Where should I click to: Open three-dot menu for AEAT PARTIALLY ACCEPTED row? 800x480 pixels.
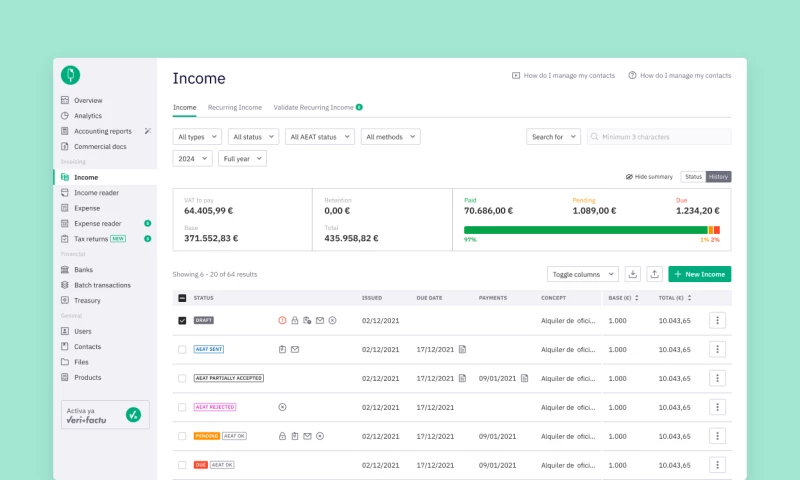coord(717,378)
